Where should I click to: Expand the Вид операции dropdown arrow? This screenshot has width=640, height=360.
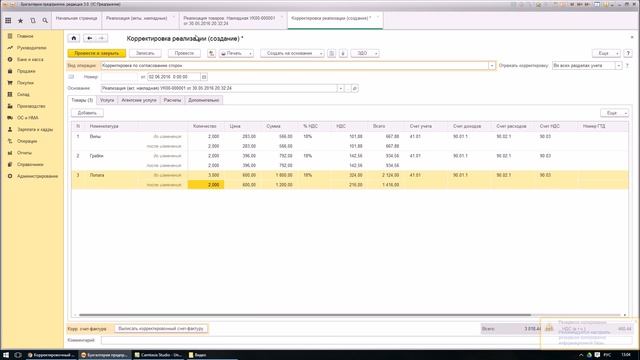click(x=492, y=65)
